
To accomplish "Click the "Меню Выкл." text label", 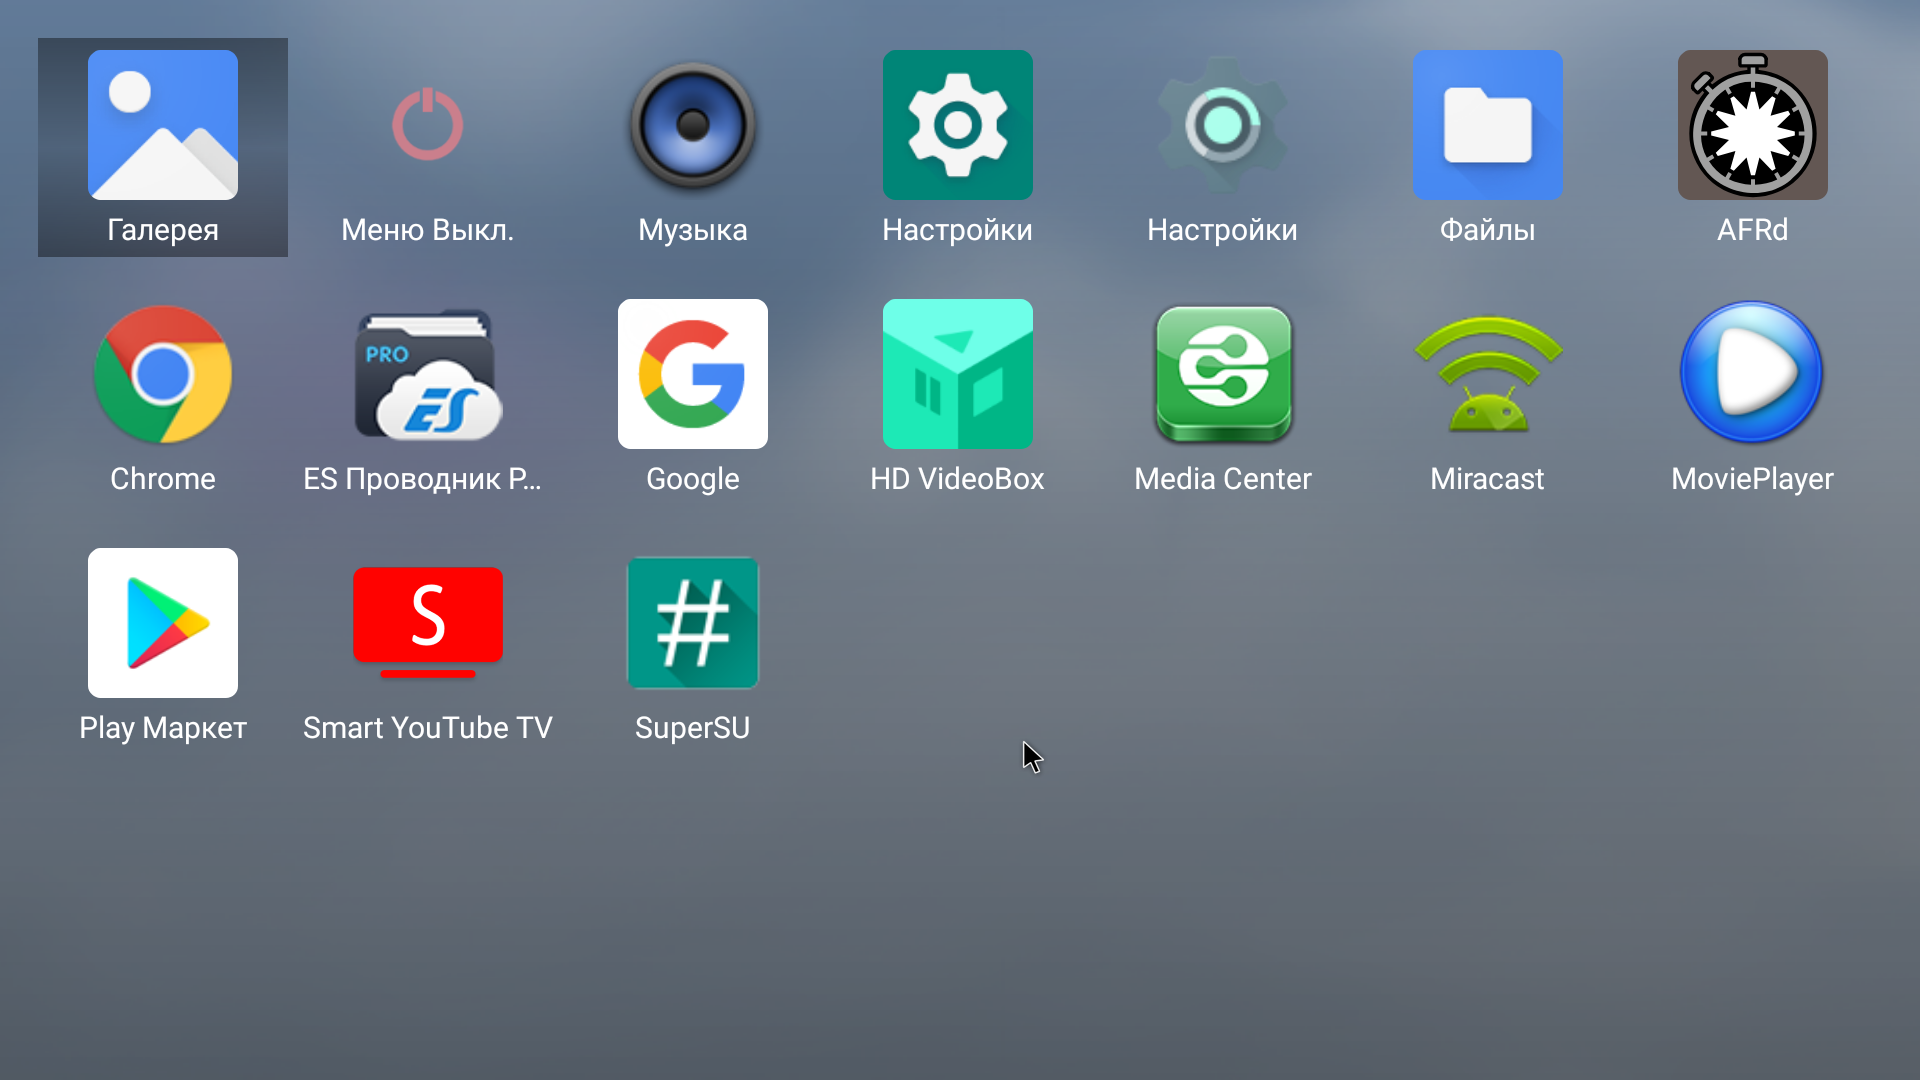I will pyautogui.click(x=428, y=230).
